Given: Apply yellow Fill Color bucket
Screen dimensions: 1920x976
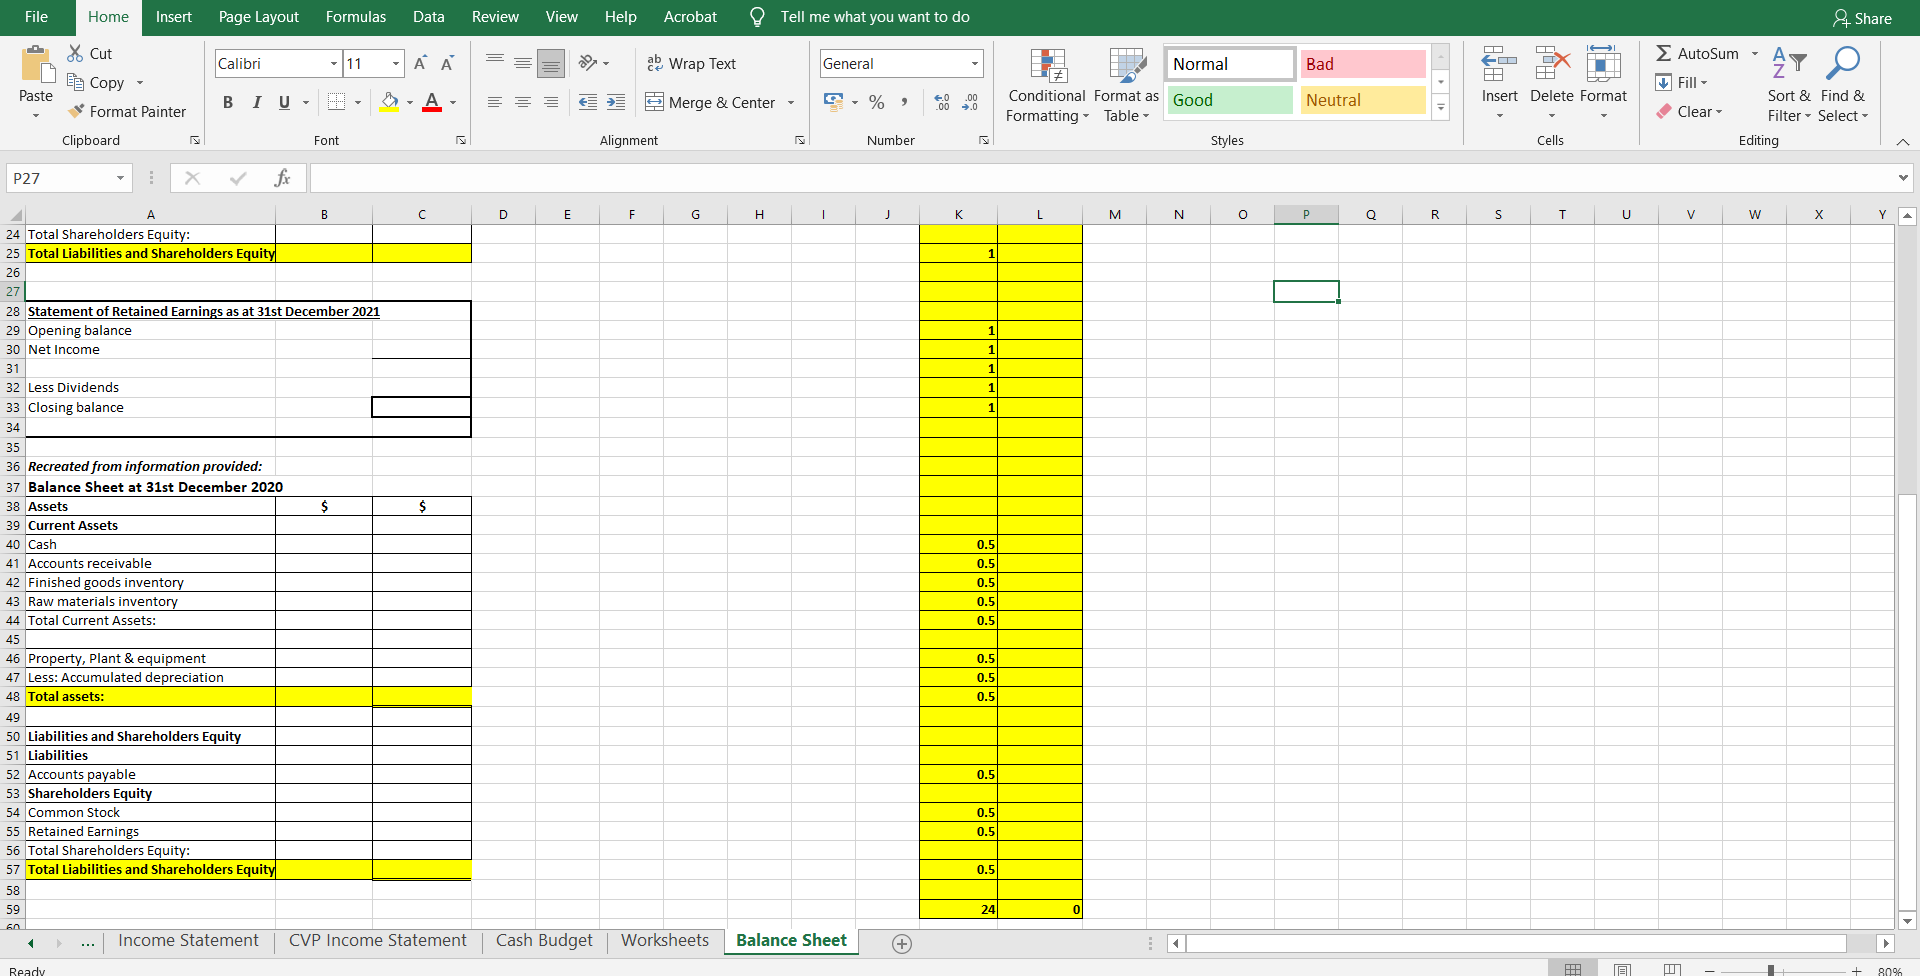Looking at the screenshot, I should click(390, 102).
